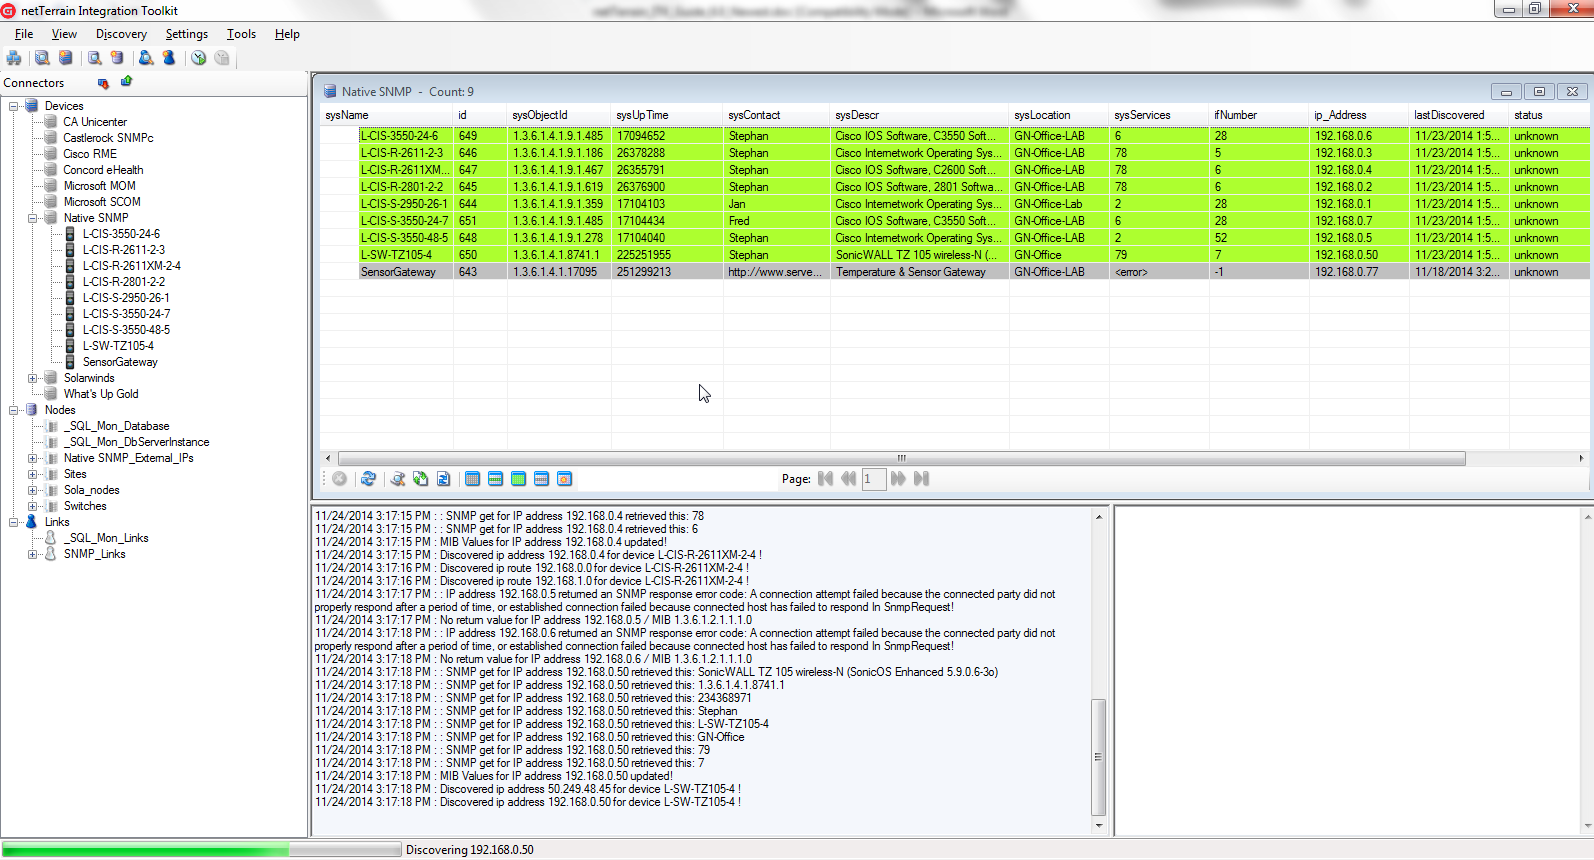This screenshot has width=1594, height=860.
Task: Click the green grid view icon below table
Action: click(518, 479)
